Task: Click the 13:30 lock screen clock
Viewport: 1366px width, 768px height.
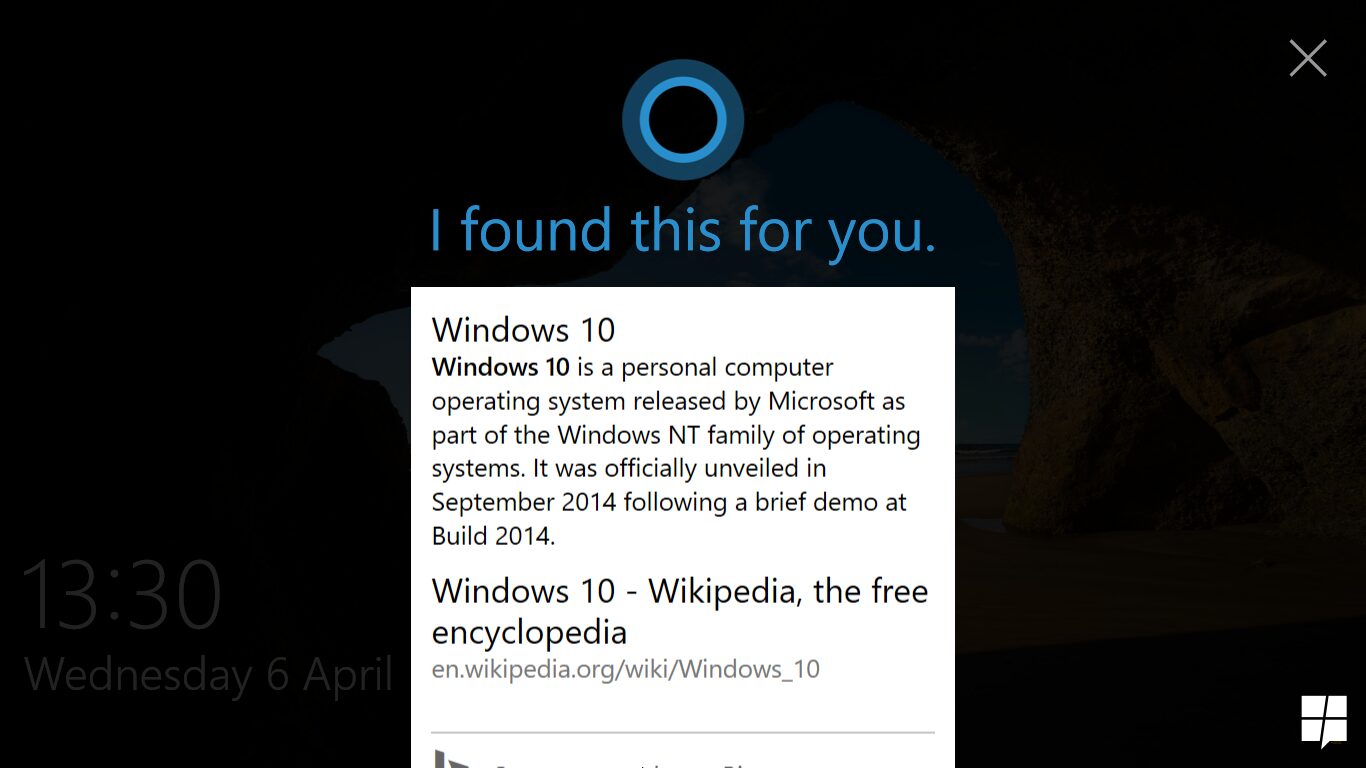Action: pyautogui.click(x=121, y=593)
